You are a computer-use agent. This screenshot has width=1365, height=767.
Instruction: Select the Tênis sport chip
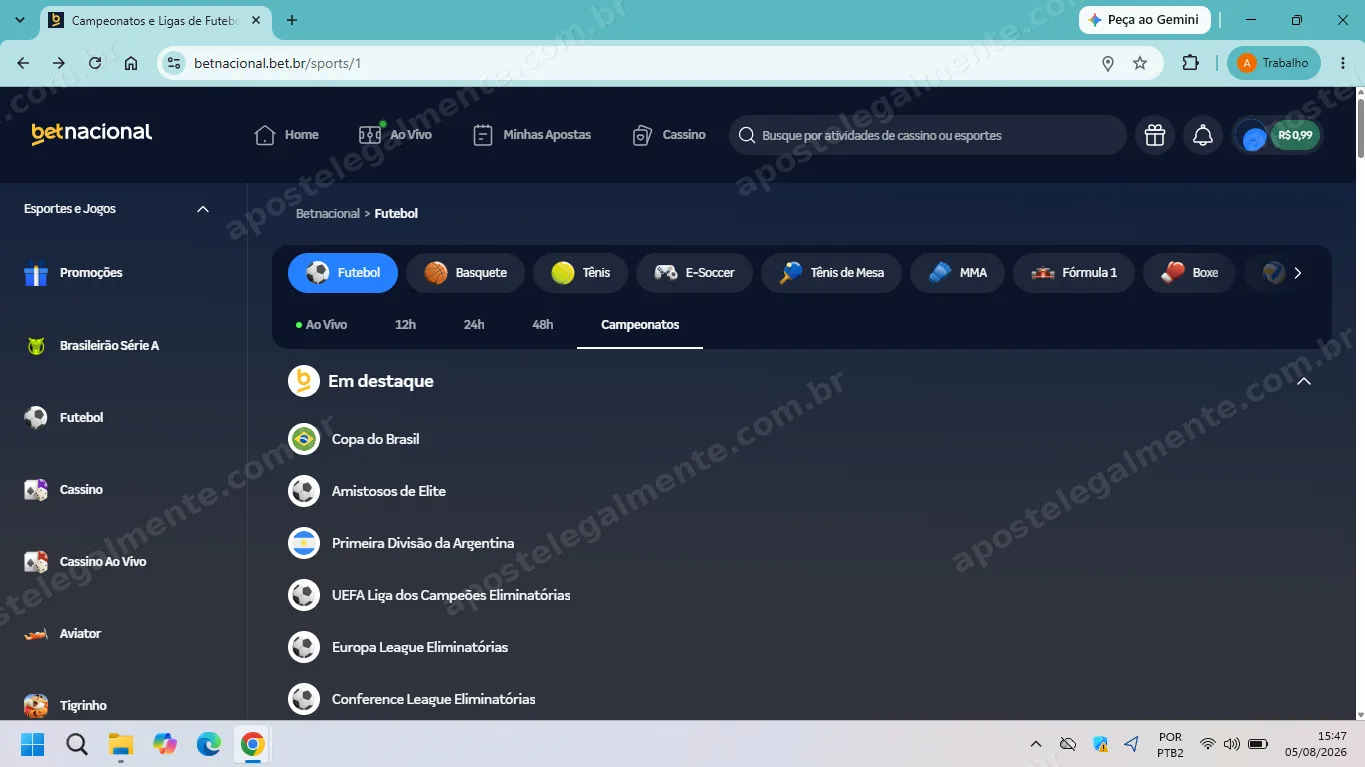coord(580,273)
